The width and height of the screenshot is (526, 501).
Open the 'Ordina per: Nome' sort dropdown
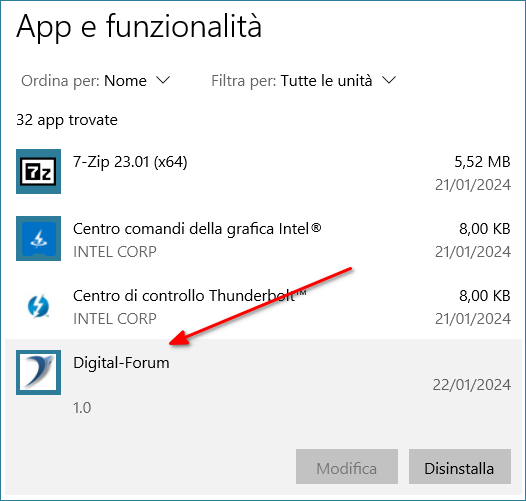coord(96,81)
